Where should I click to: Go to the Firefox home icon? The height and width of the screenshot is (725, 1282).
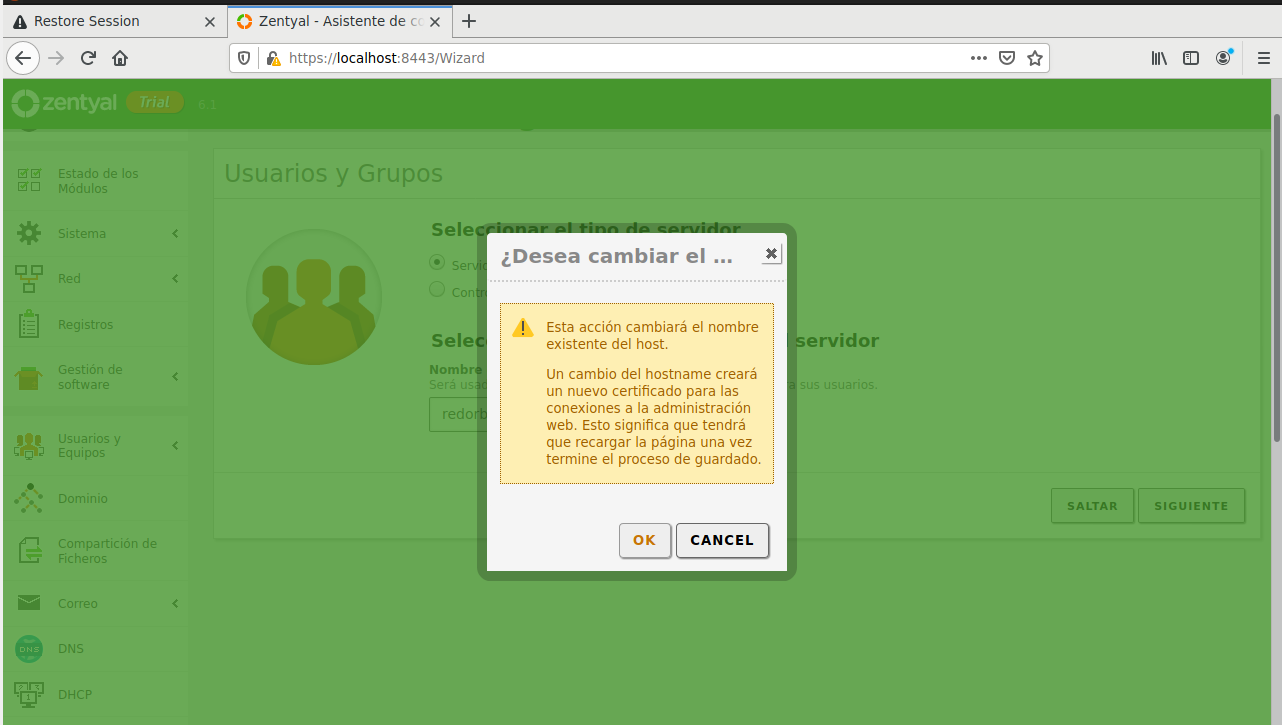[x=120, y=58]
